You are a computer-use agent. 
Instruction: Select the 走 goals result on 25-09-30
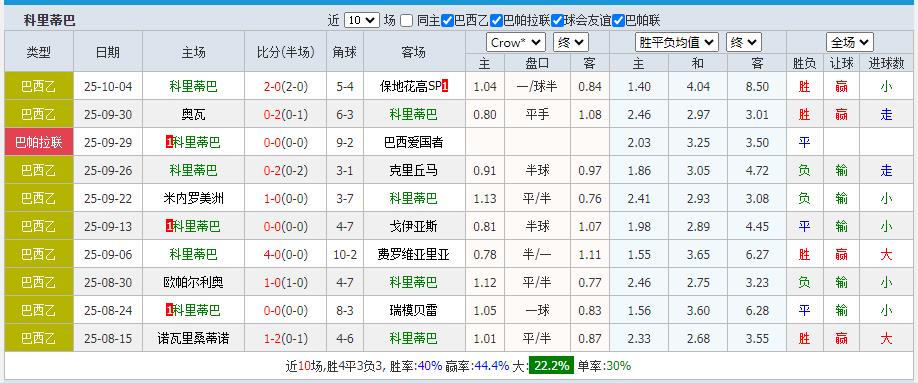pos(886,115)
